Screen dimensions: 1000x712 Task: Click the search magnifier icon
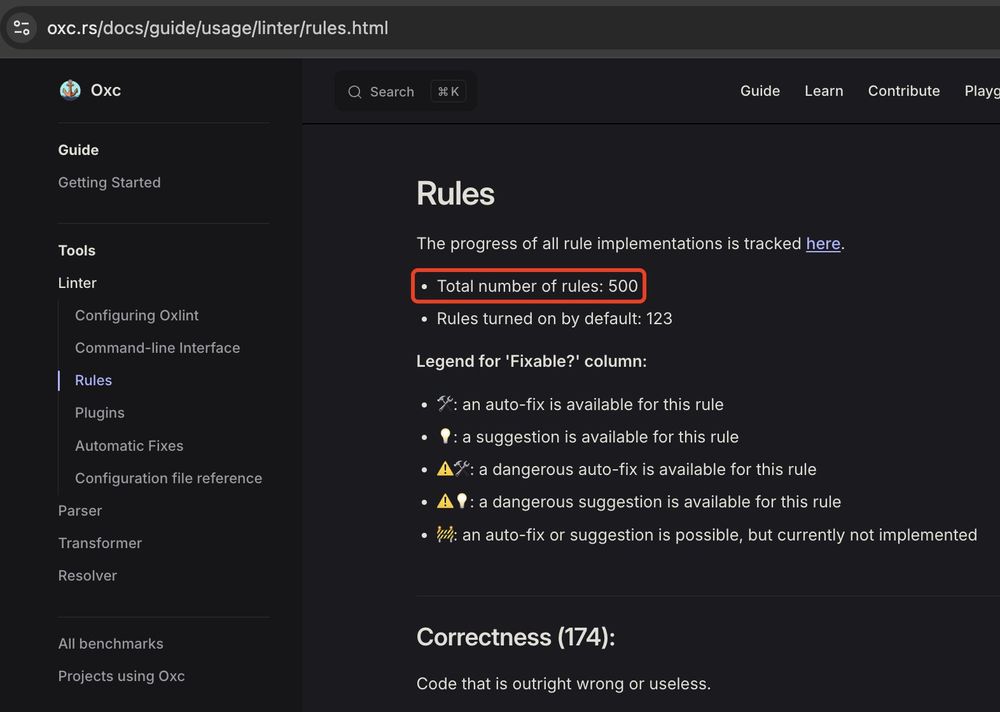click(355, 92)
